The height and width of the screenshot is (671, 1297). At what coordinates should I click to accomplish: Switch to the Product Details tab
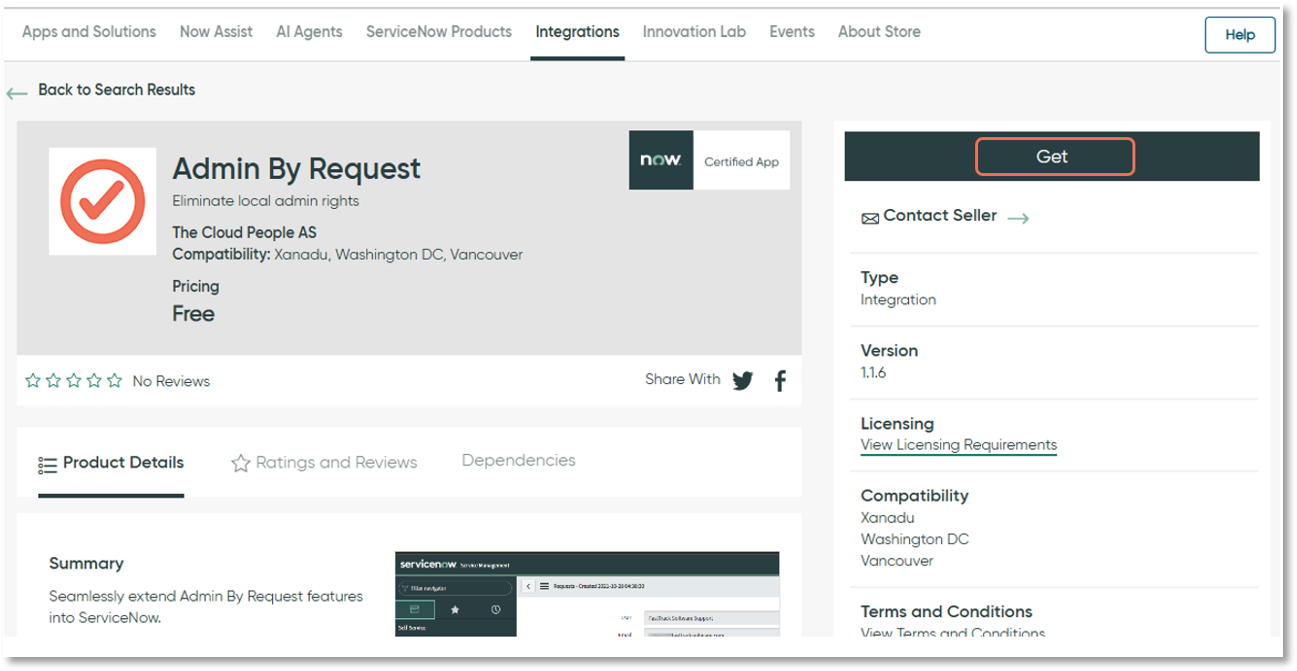[111, 463]
